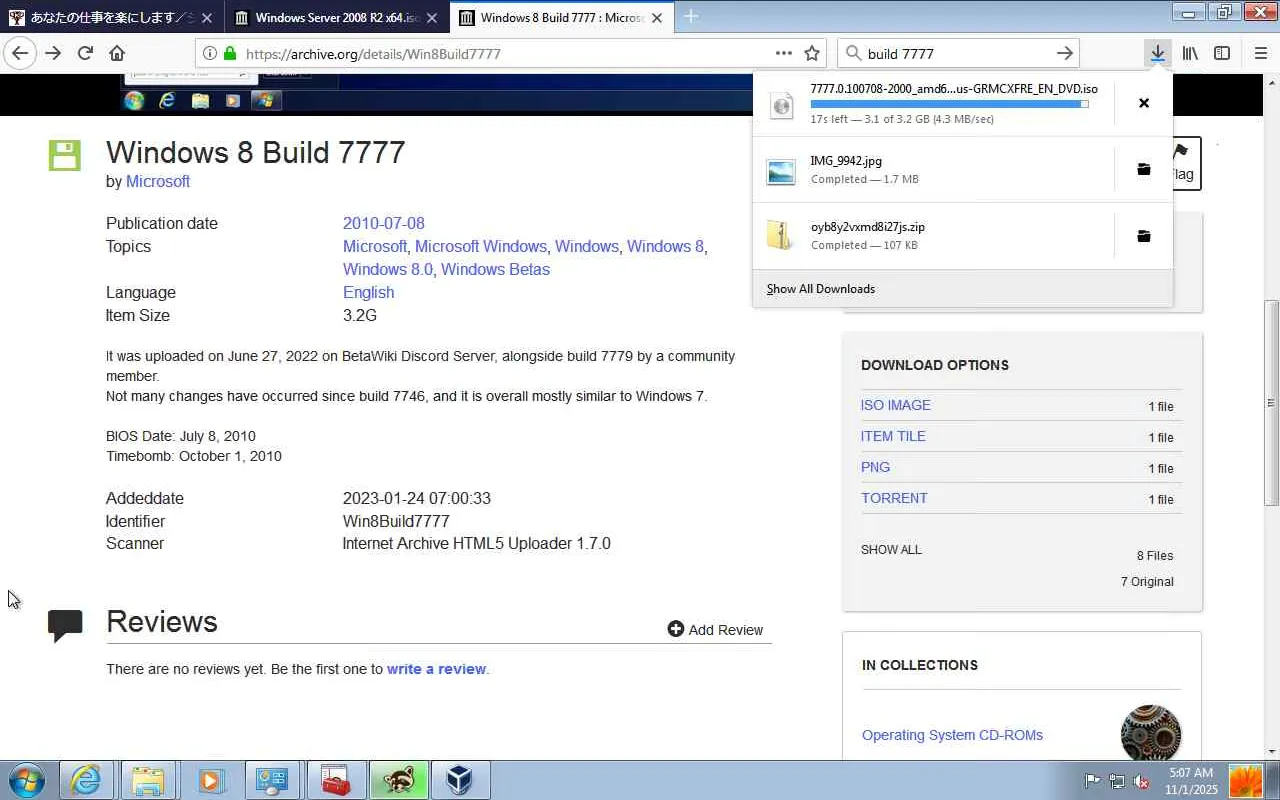
Task: Click the speech bubble Reviews icon
Action: coord(65,626)
